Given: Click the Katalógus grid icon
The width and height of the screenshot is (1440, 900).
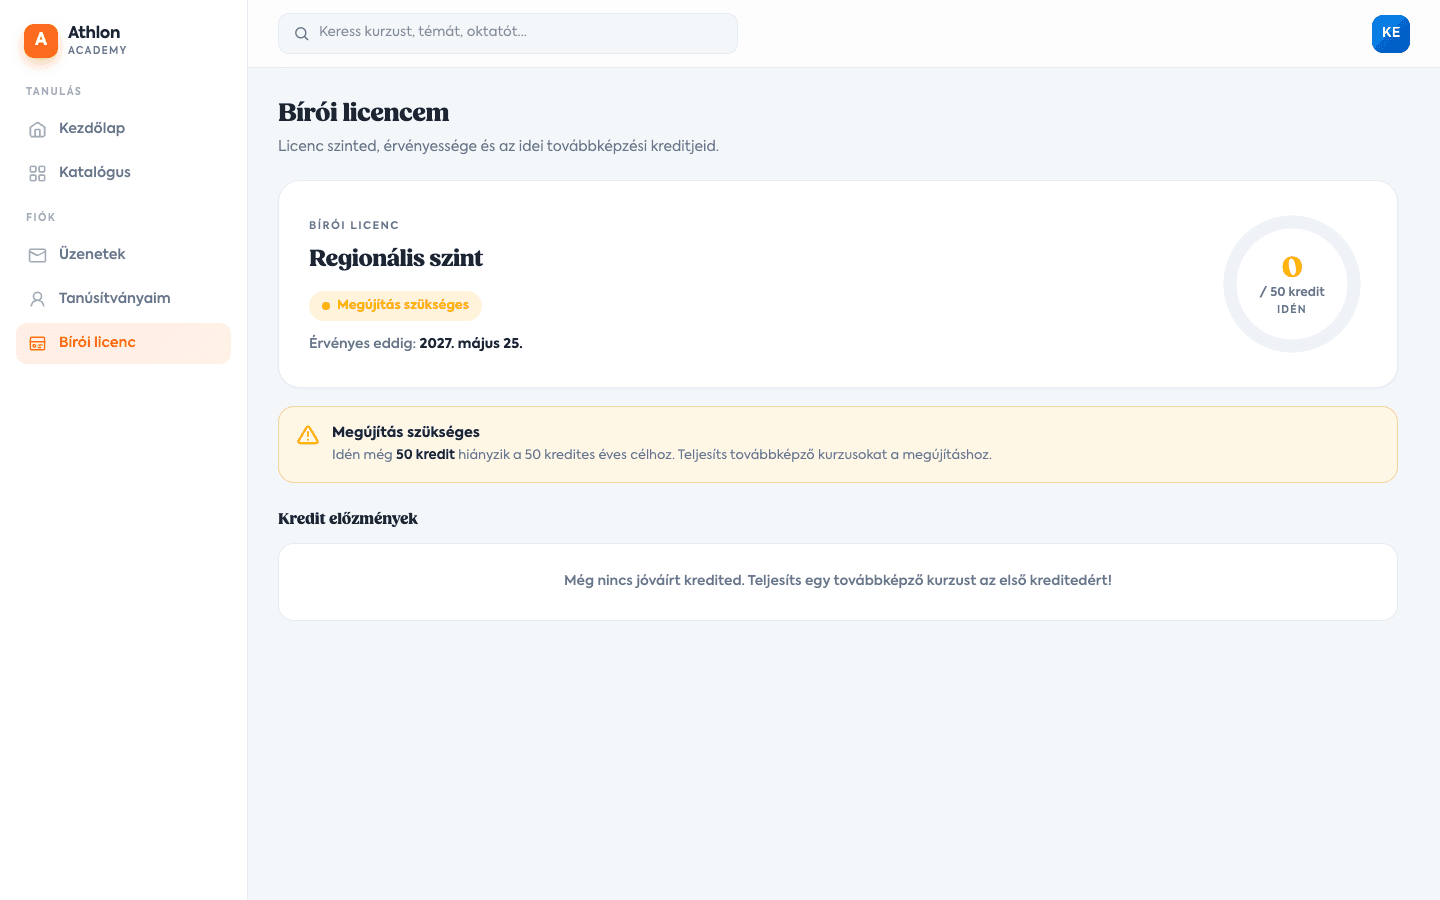Looking at the screenshot, I should tap(38, 173).
